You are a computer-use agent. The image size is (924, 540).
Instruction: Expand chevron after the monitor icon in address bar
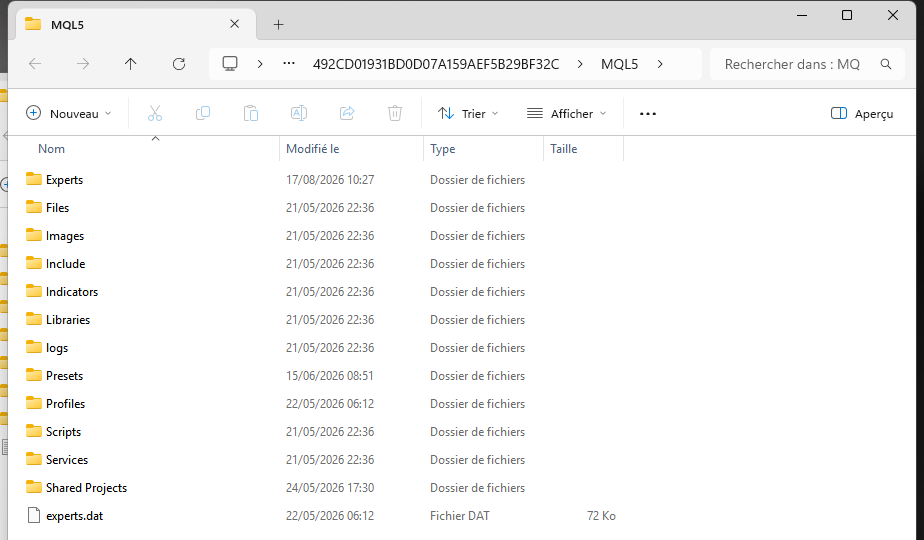click(260, 64)
